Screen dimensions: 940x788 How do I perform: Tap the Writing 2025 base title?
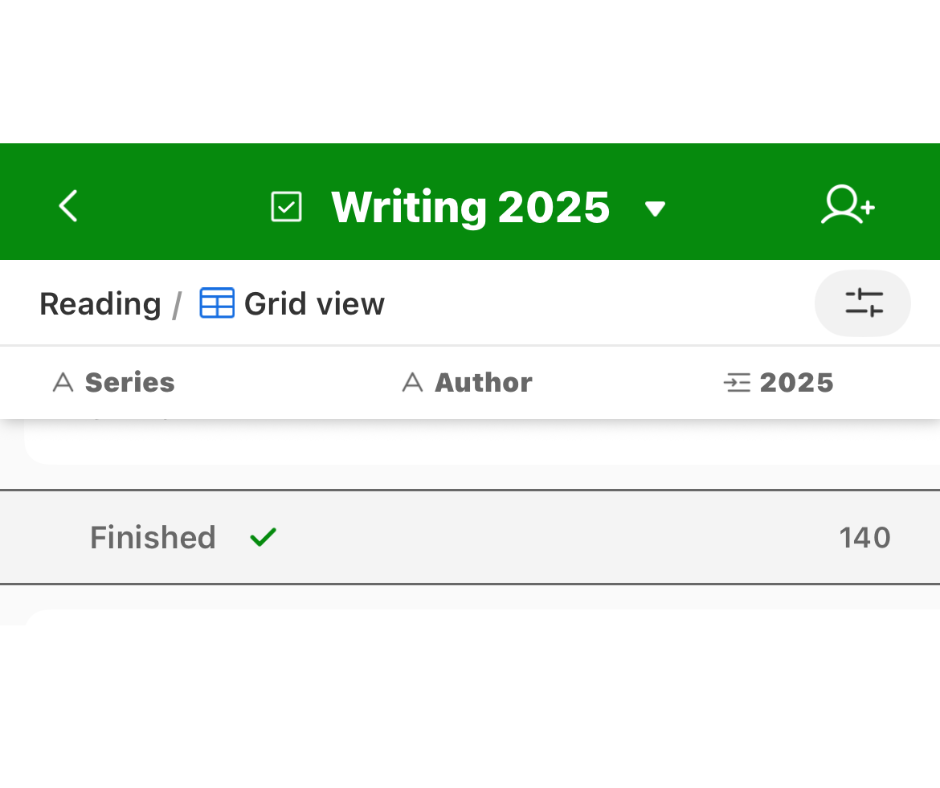coord(470,207)
